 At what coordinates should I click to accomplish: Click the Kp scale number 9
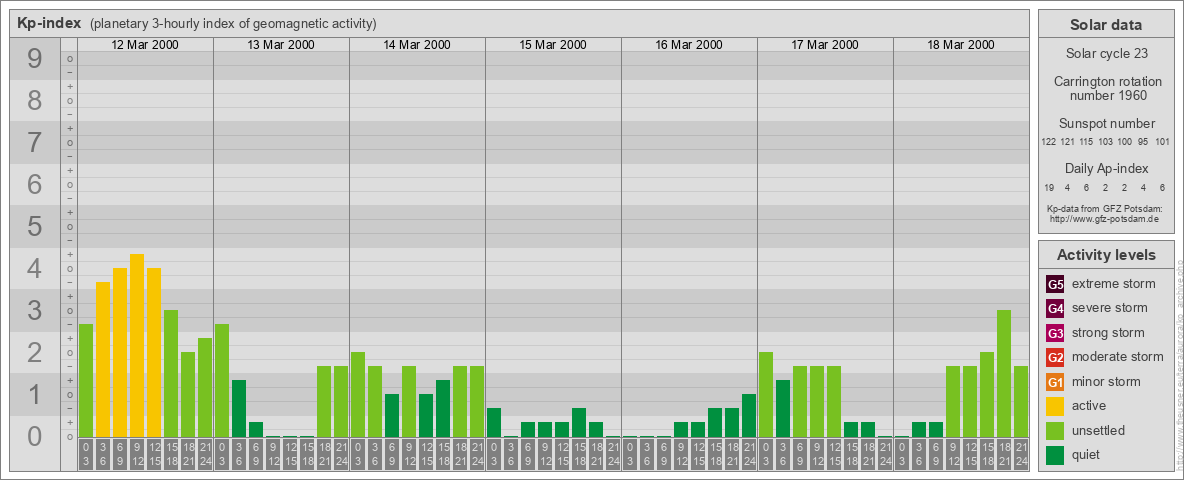pos(35,58)
